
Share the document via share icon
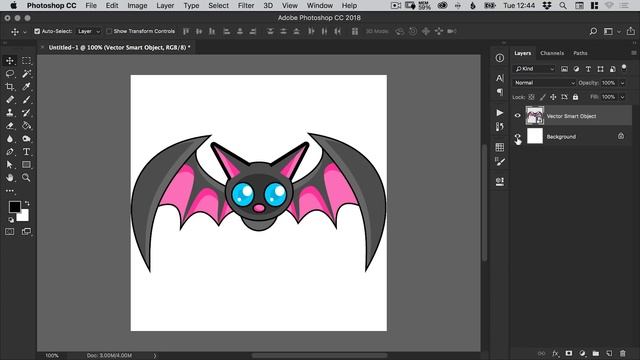[x=631, y=31]
